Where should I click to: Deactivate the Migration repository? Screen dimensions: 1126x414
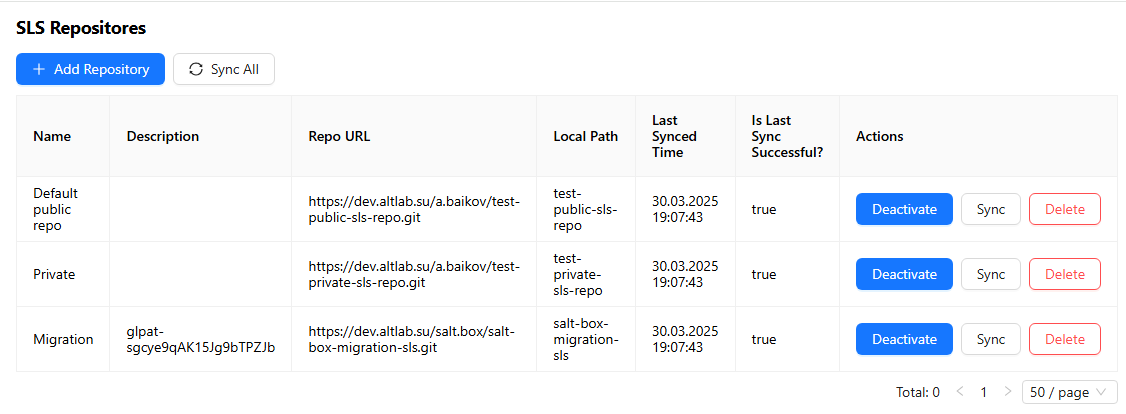click(x=904, y=339)
